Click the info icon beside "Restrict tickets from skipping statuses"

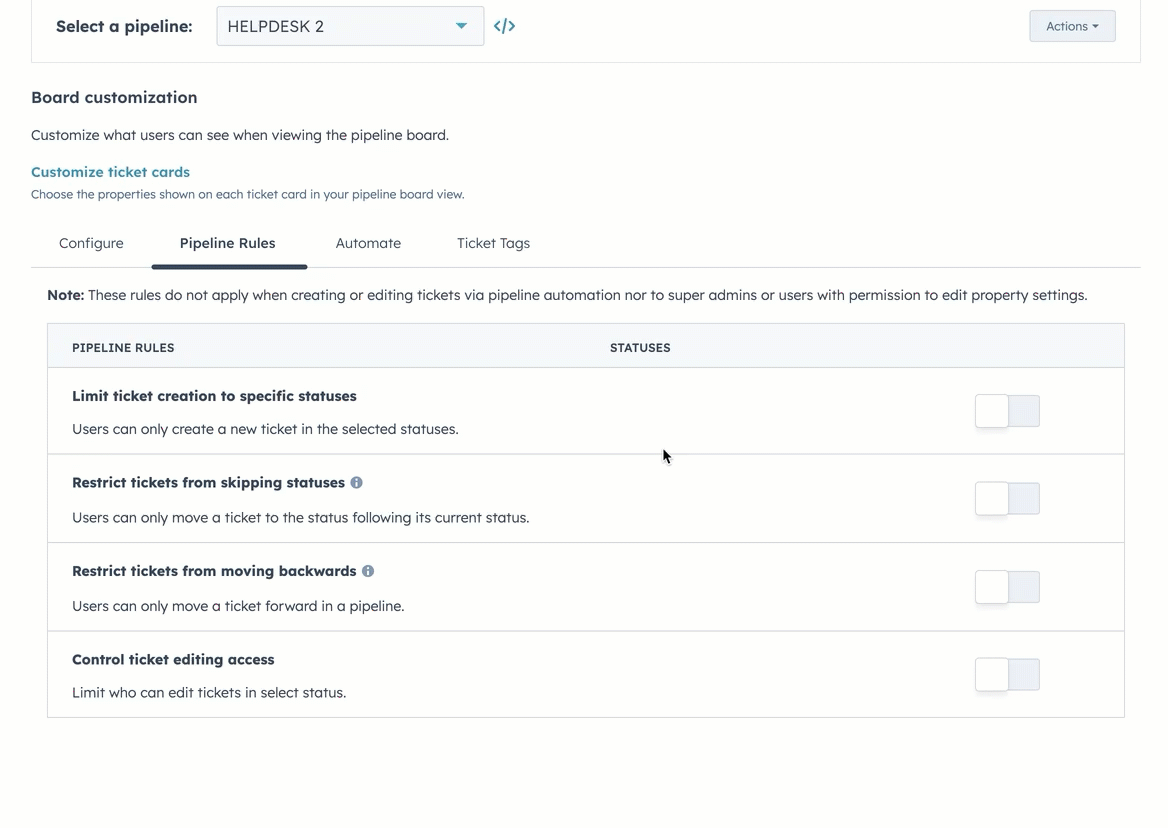point(356,482)
